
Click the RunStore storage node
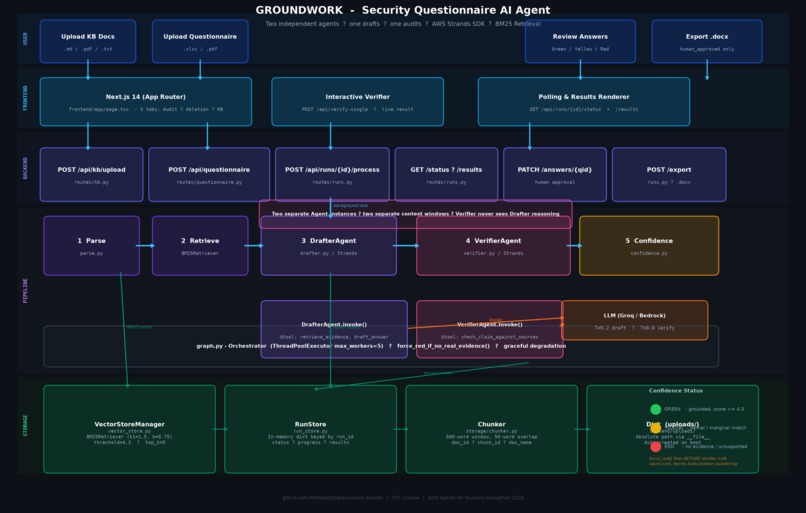310,429
